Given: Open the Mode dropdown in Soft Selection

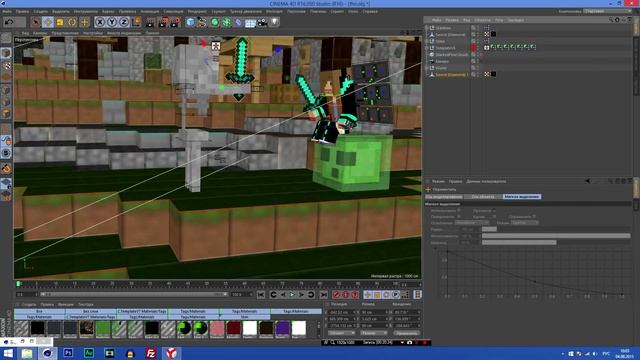Looking at the screenshot, I should pos(524,223).
